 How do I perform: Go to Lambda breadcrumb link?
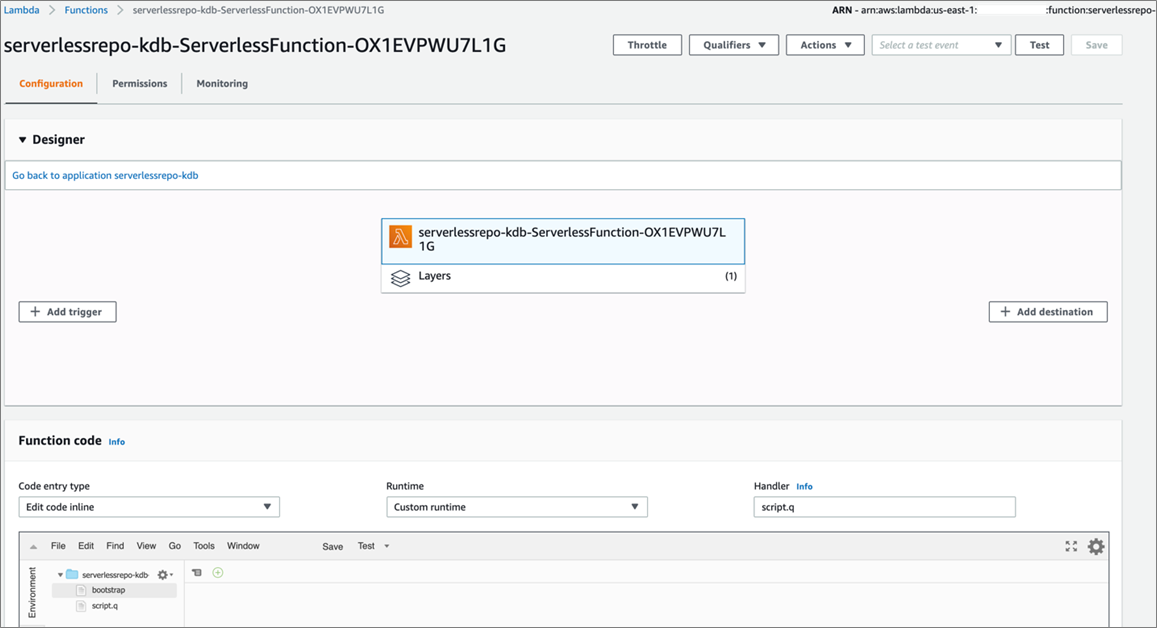[x=21, y=10]
